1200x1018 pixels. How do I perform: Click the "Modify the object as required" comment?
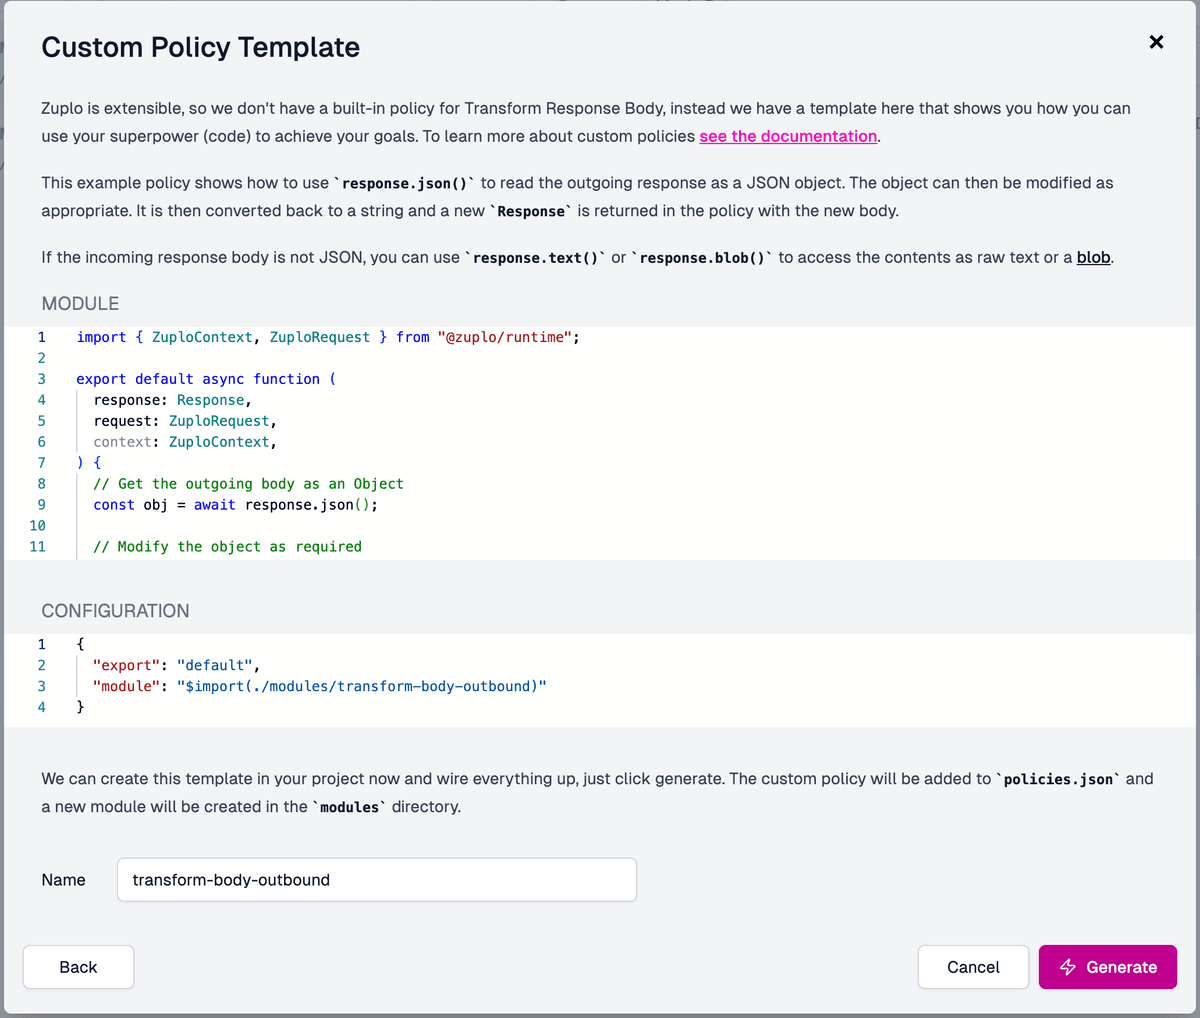[x=228, y=547]
